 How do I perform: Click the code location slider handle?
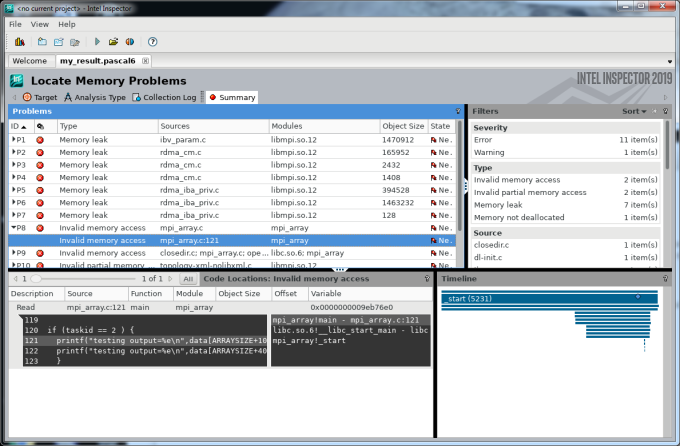pyautogui.click(x=36, y=279)
